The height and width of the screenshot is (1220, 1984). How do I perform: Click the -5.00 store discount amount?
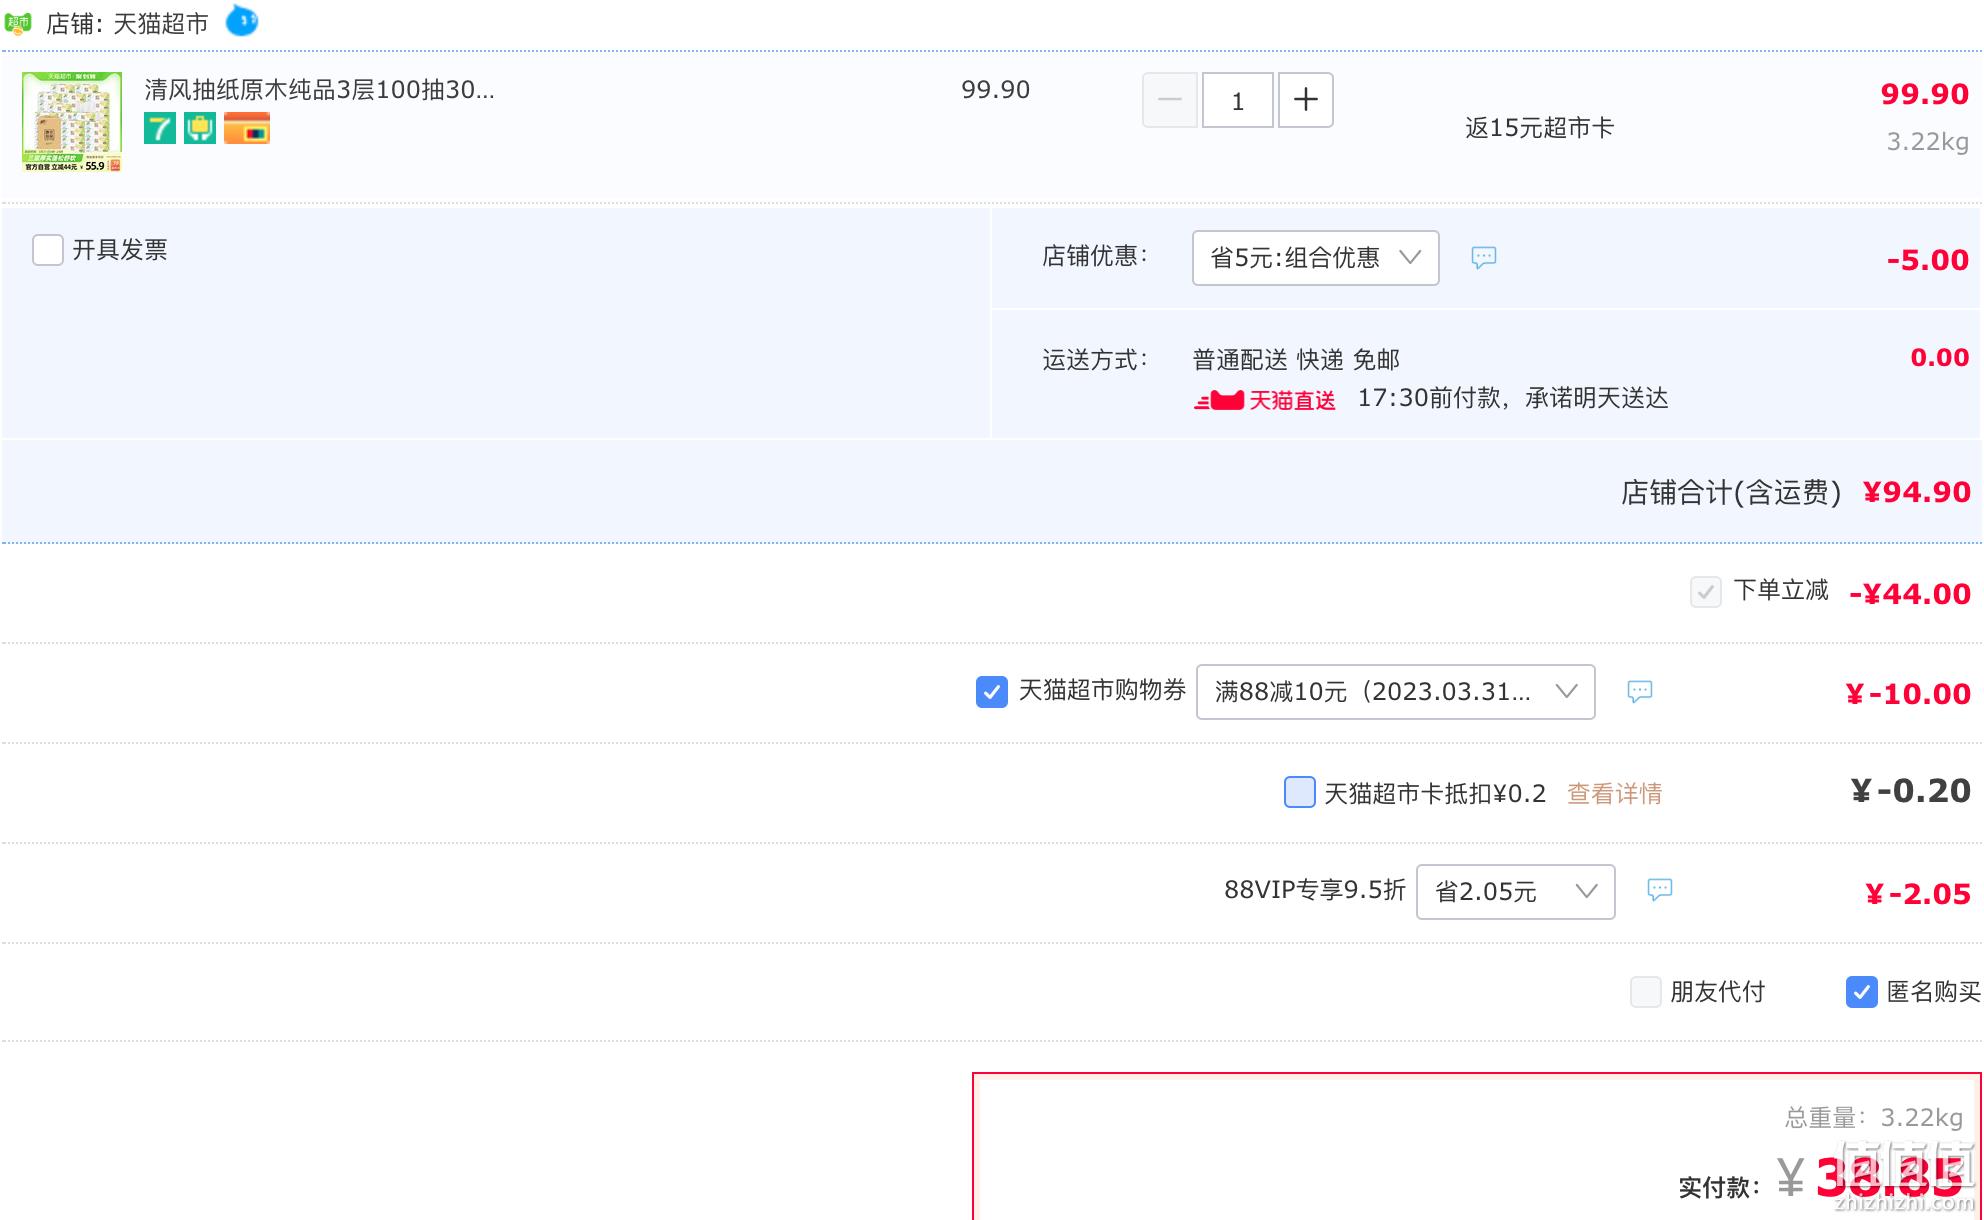[1927, 260]
